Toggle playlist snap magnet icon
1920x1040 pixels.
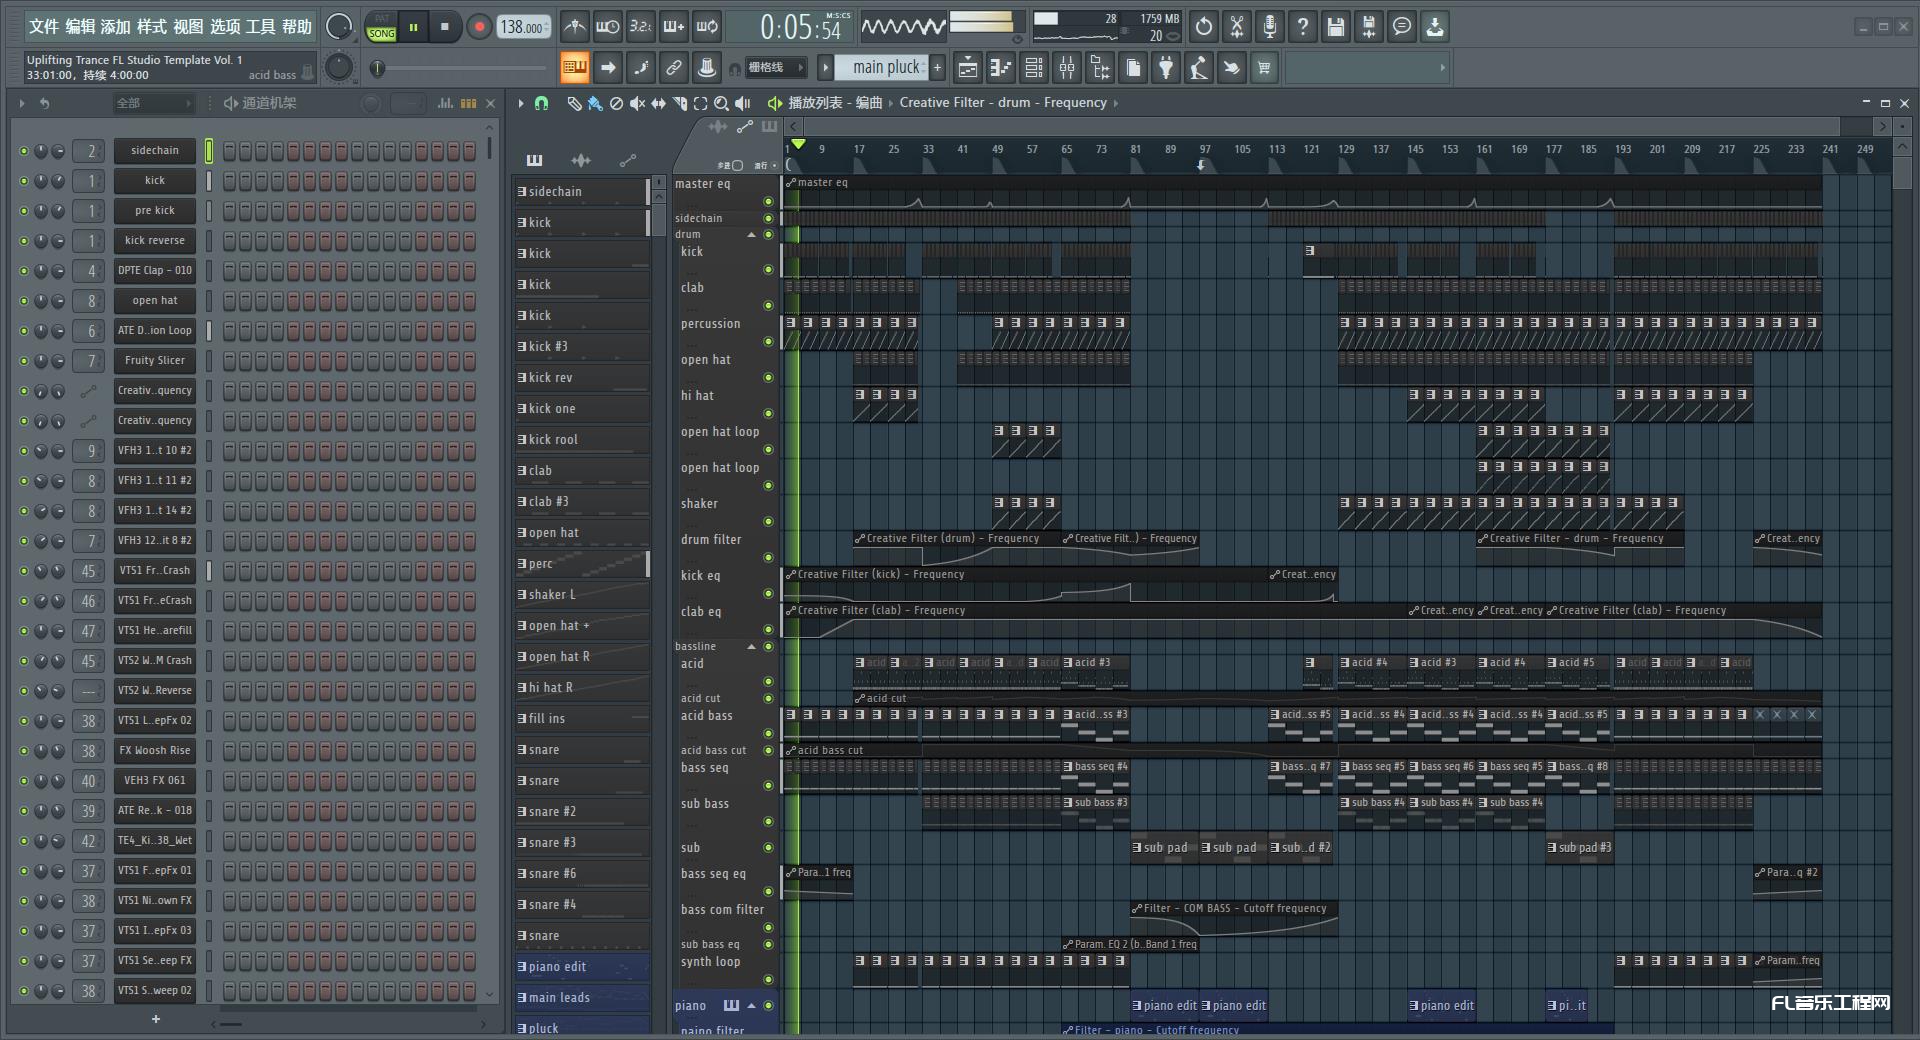tap(542, 103)
